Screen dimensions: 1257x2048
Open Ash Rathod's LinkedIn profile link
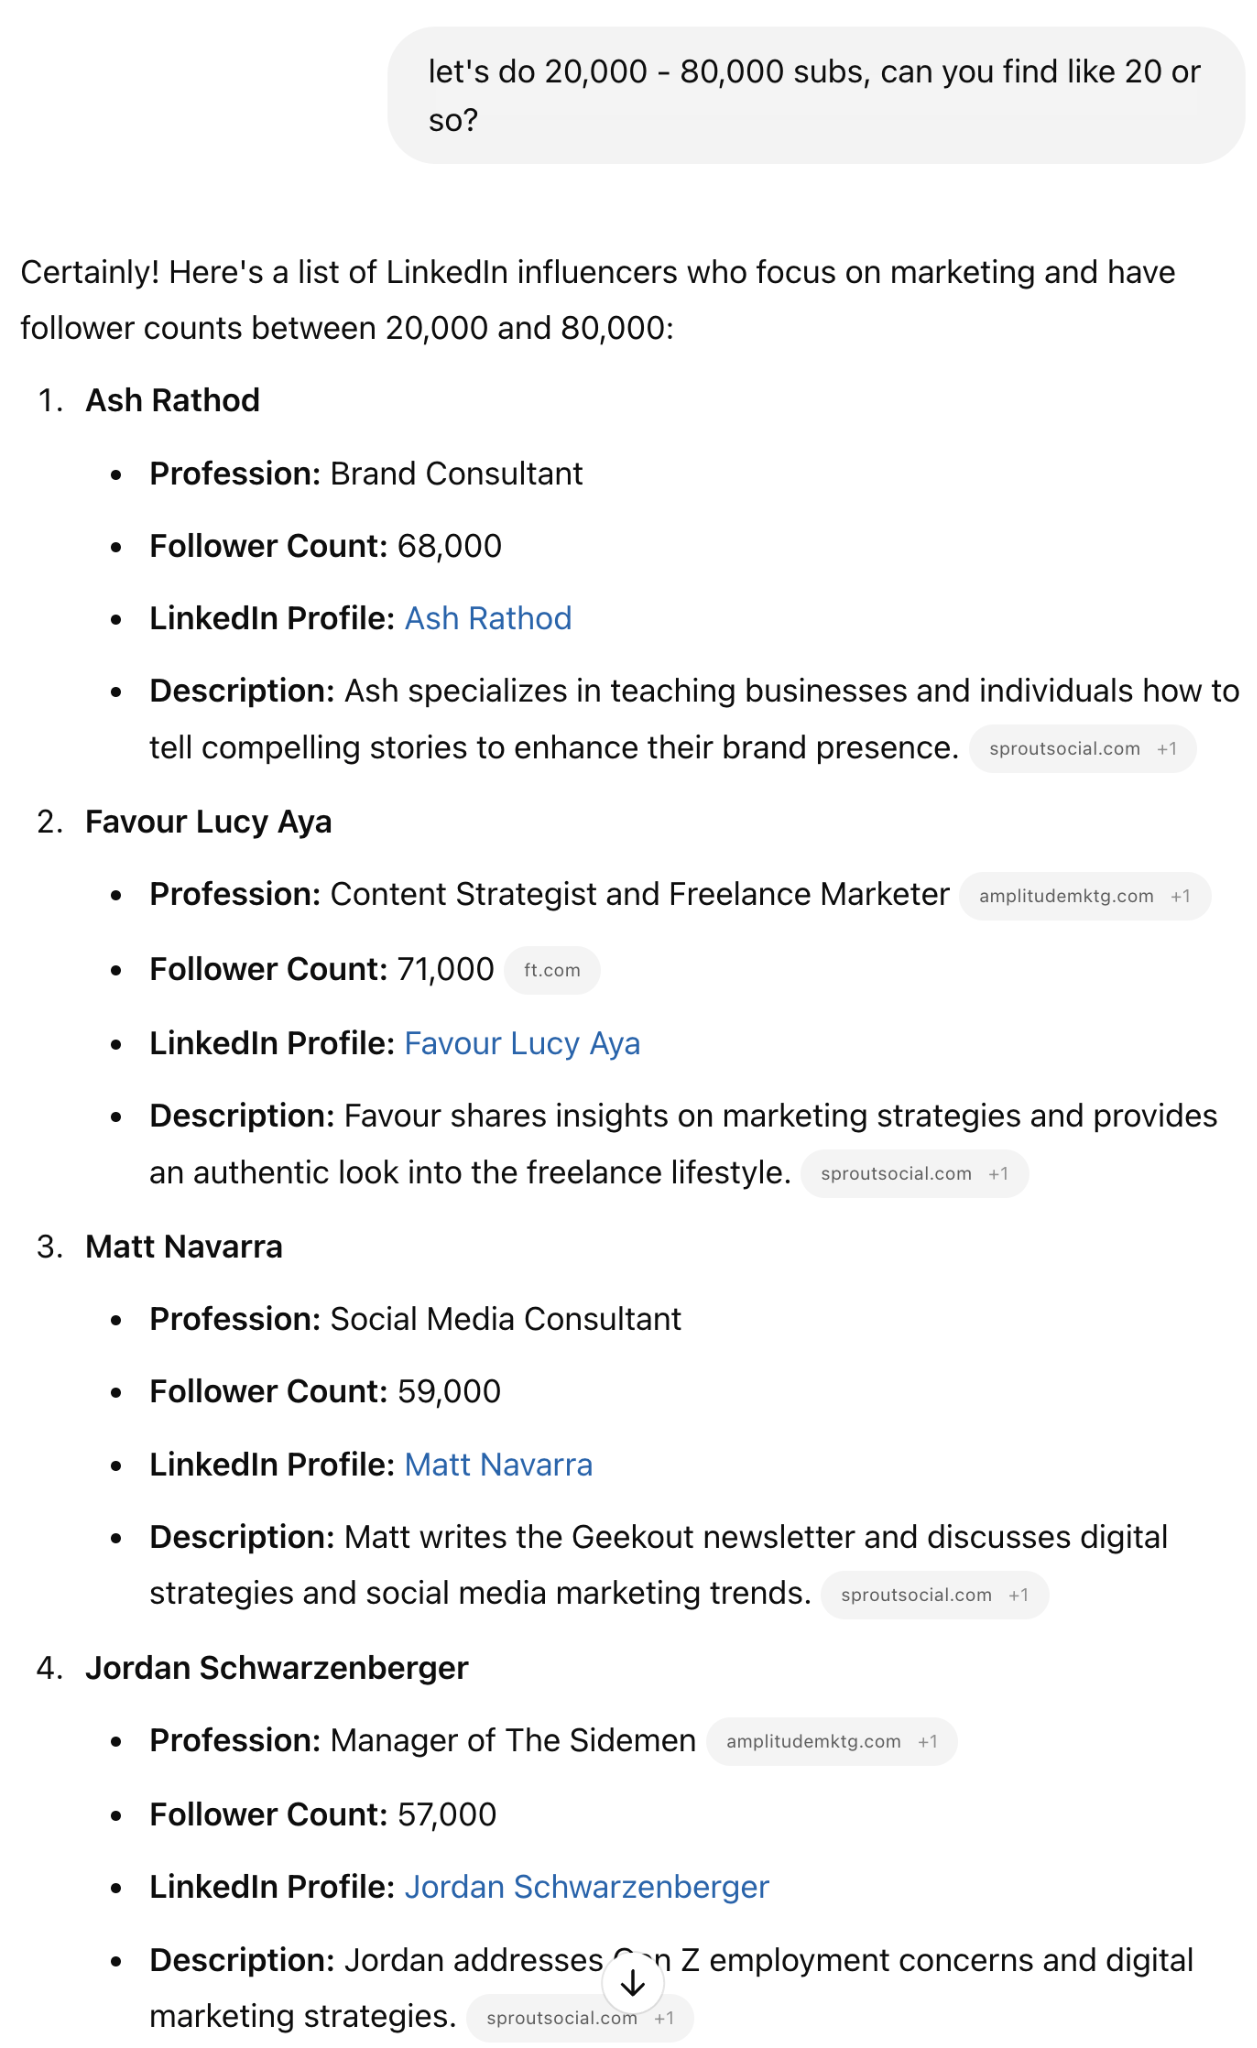[x=487, y=618]
